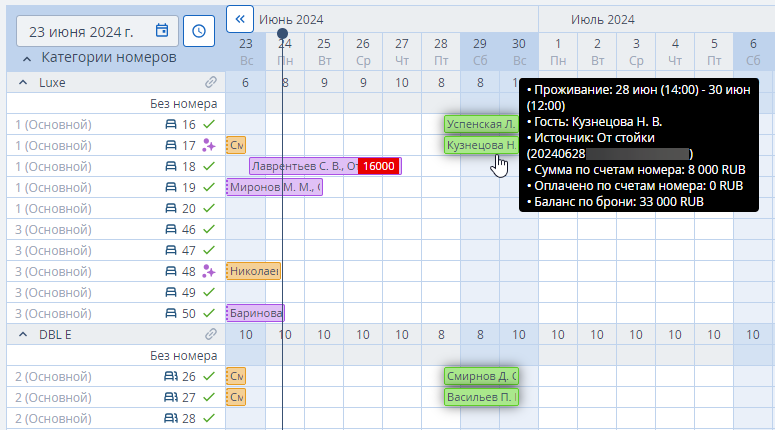This screenshot has height=430, width=775.
Task: Open the Баринова booking in room 50
Action: pyautogui.click(x=256, y=313)
